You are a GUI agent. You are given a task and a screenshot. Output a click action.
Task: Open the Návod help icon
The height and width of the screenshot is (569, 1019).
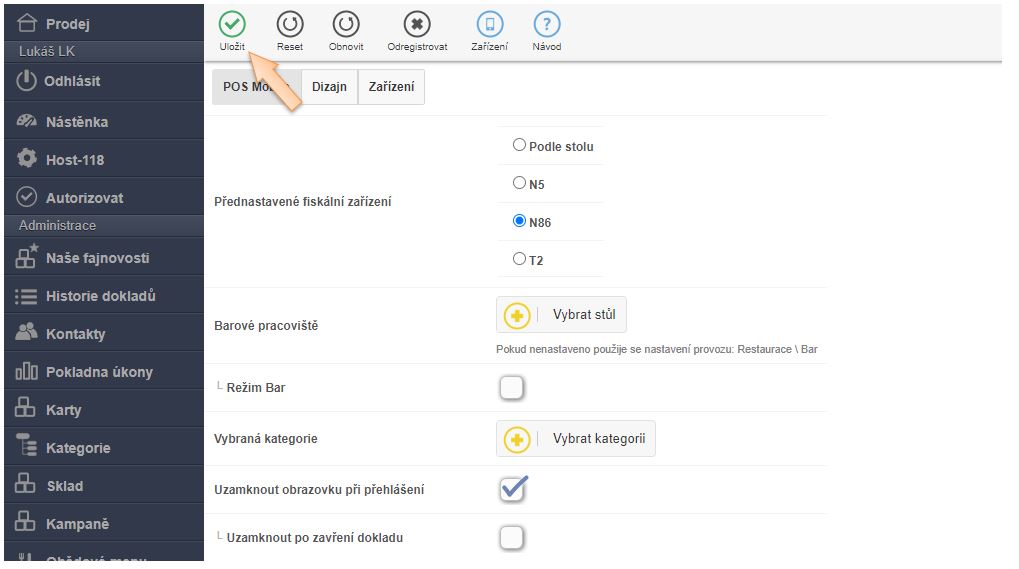(x=546, y=25)
